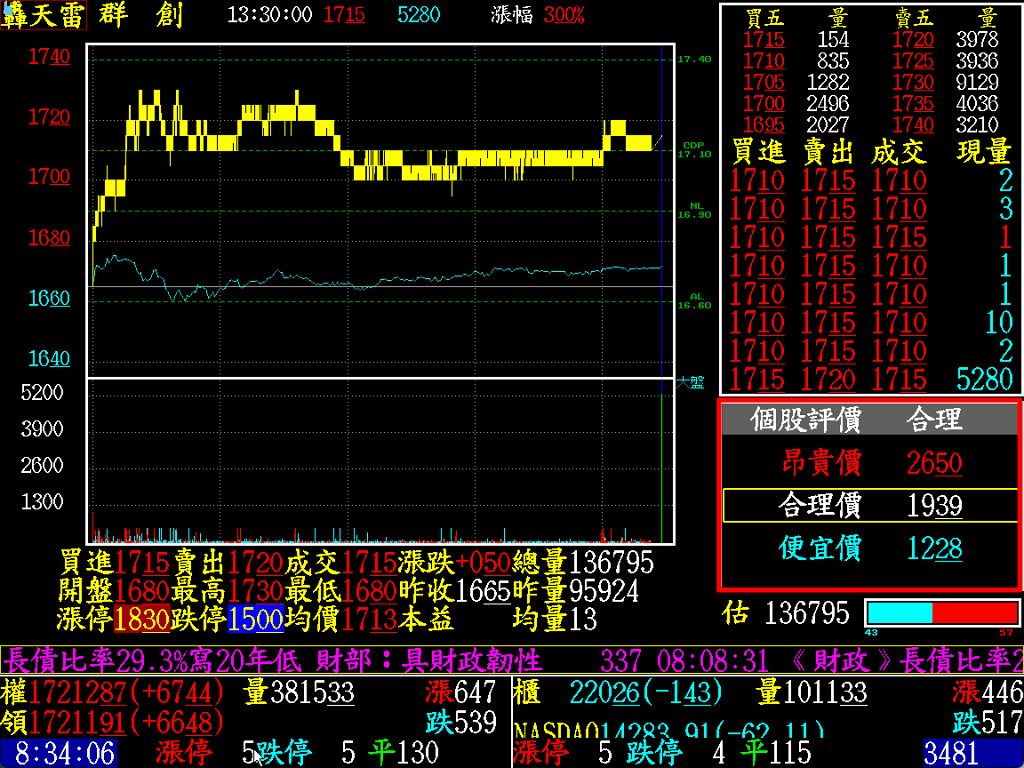Click the 大盤 label beside the chart
The image size is (1024, 768).
(690, 381)
